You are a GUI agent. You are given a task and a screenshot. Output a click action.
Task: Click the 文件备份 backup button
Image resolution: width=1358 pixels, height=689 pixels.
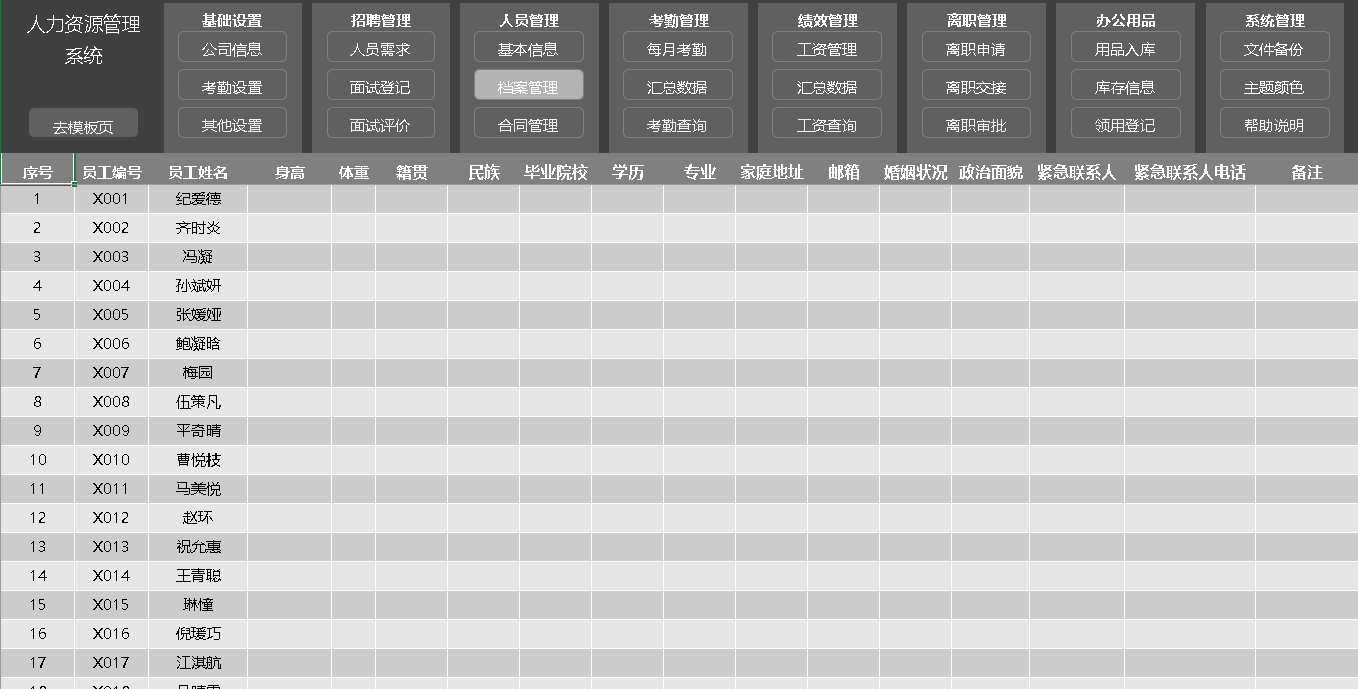[x=1274, y=48]
